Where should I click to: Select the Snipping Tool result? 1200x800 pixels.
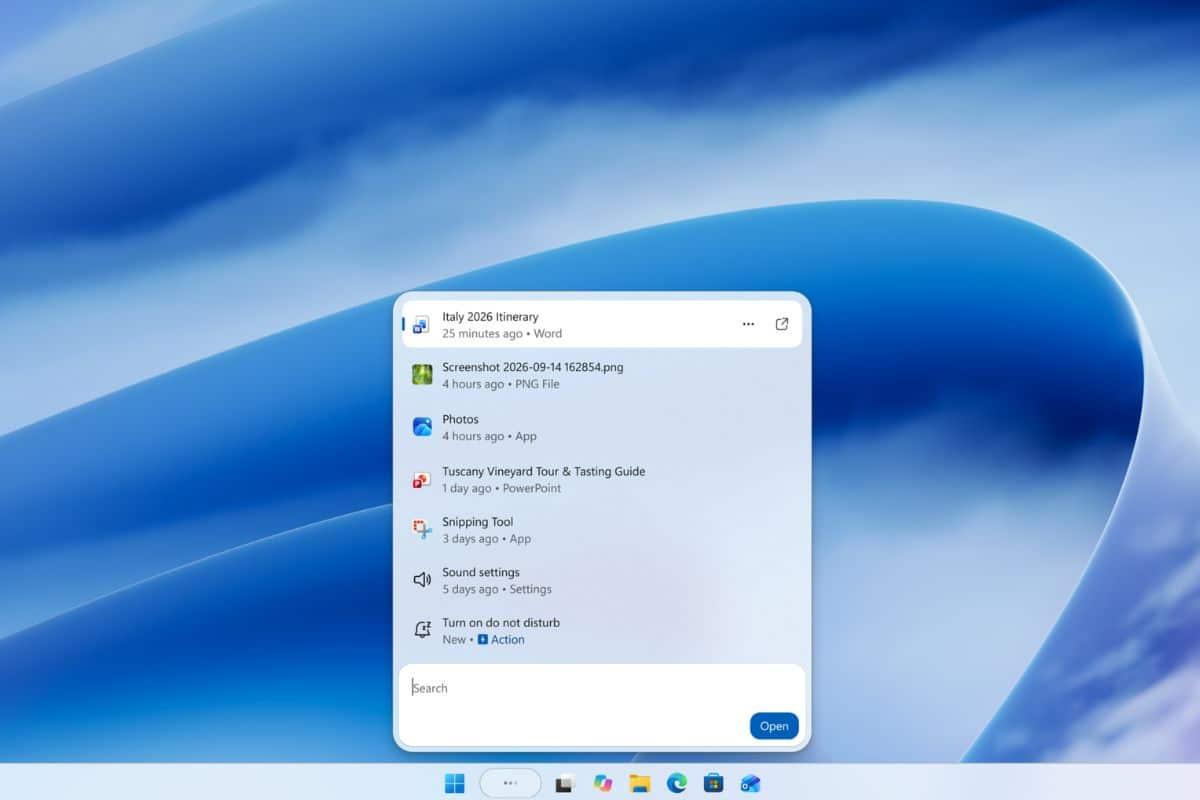pos(602,530)
